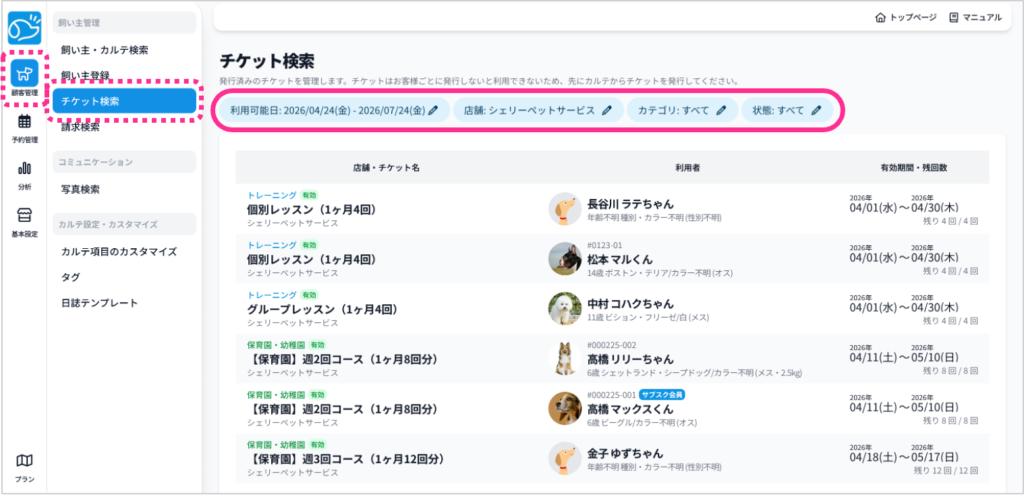Open the 日誌テンプレート menu item
This screenshot has width=1024, height=495.
click(99, 303)
